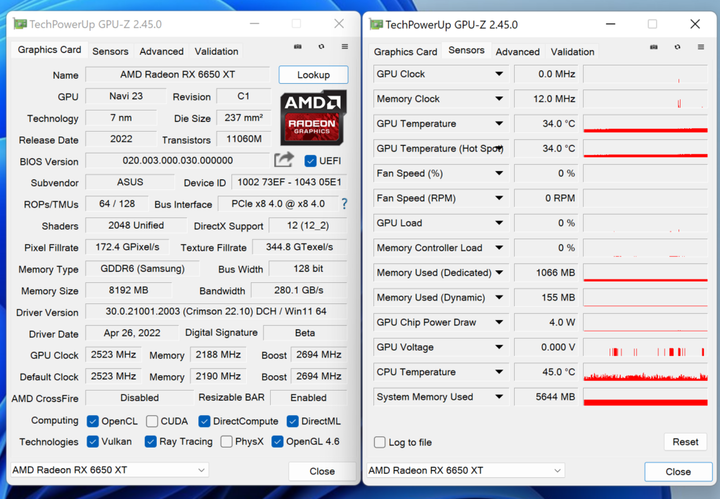Click GPU-Z app icon in right title bar
The image size is (720, 499).
pyautogui.click(x=376, y=24)
